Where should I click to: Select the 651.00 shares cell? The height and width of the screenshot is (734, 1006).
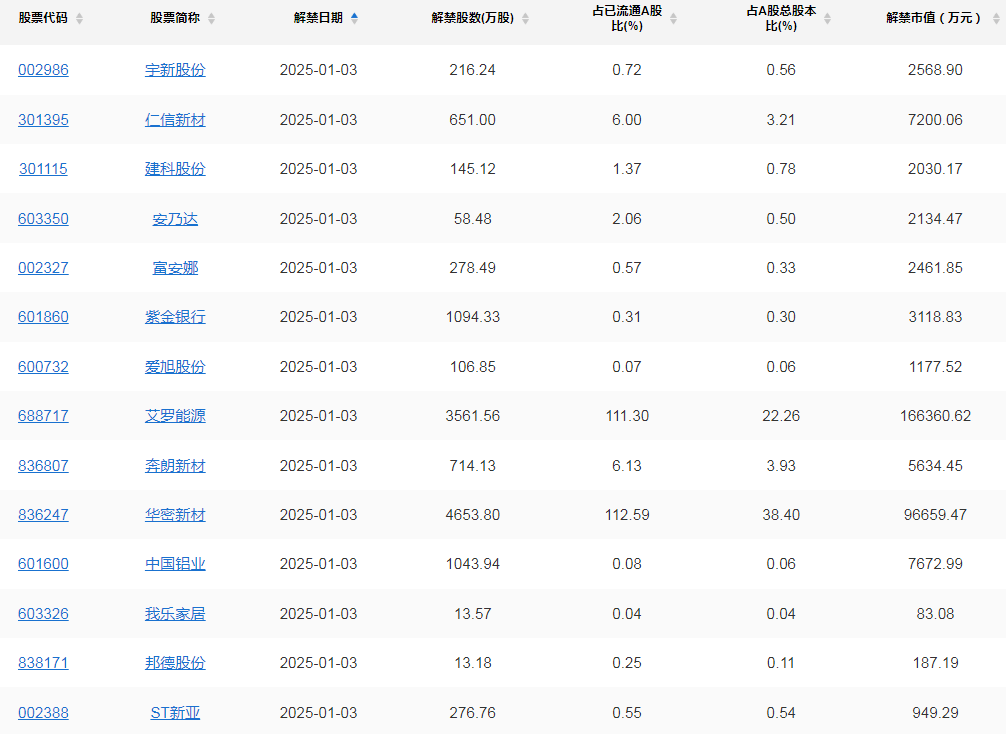tap(473, 120)
